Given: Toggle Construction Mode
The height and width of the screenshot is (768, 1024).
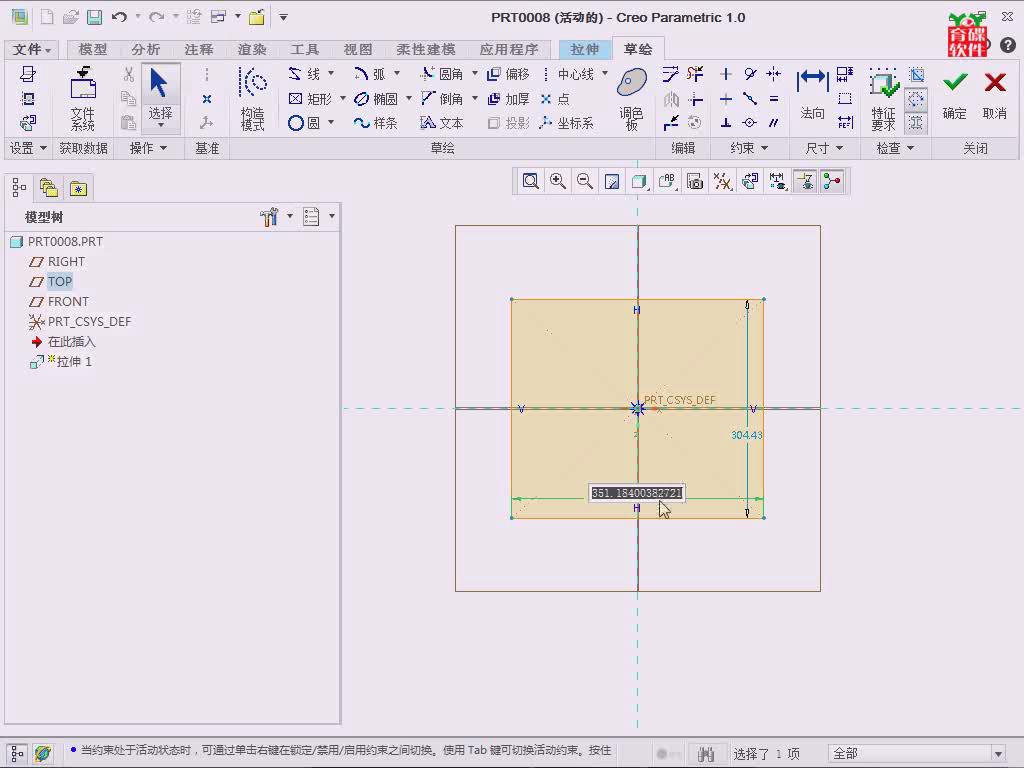Looking at the screenshot, I should point(252,99).
